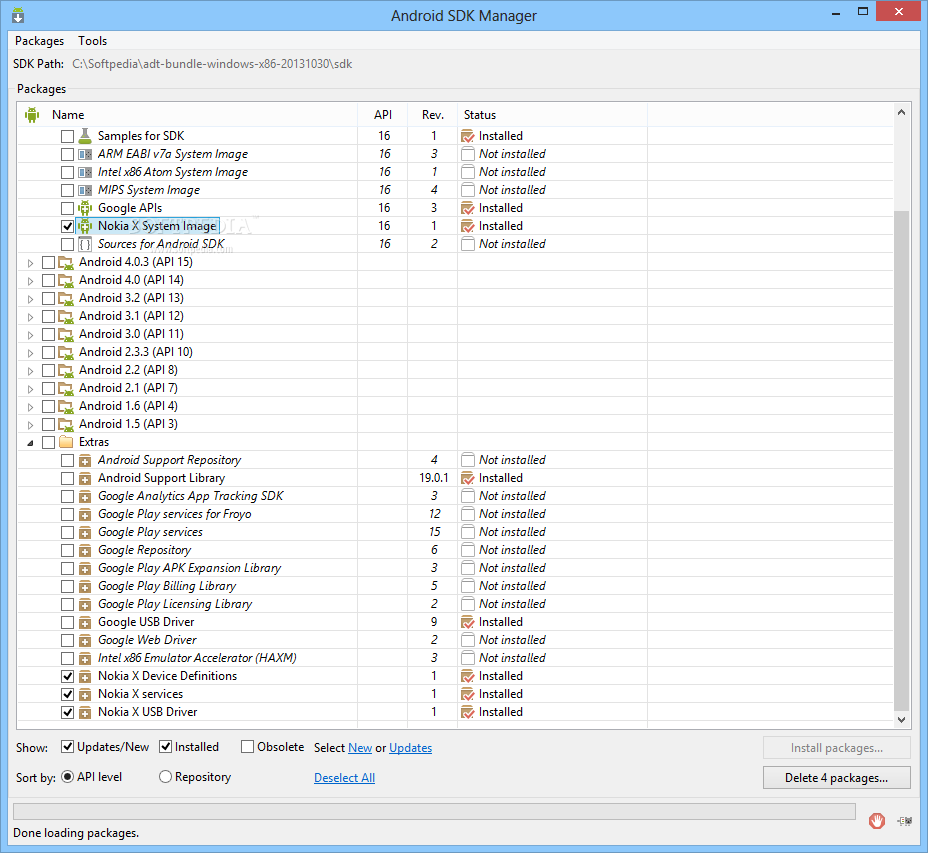This screenshot has width=928, height=853.
Task: Click the Android SDK Manager title bar icon
Action: coord(18,15)
